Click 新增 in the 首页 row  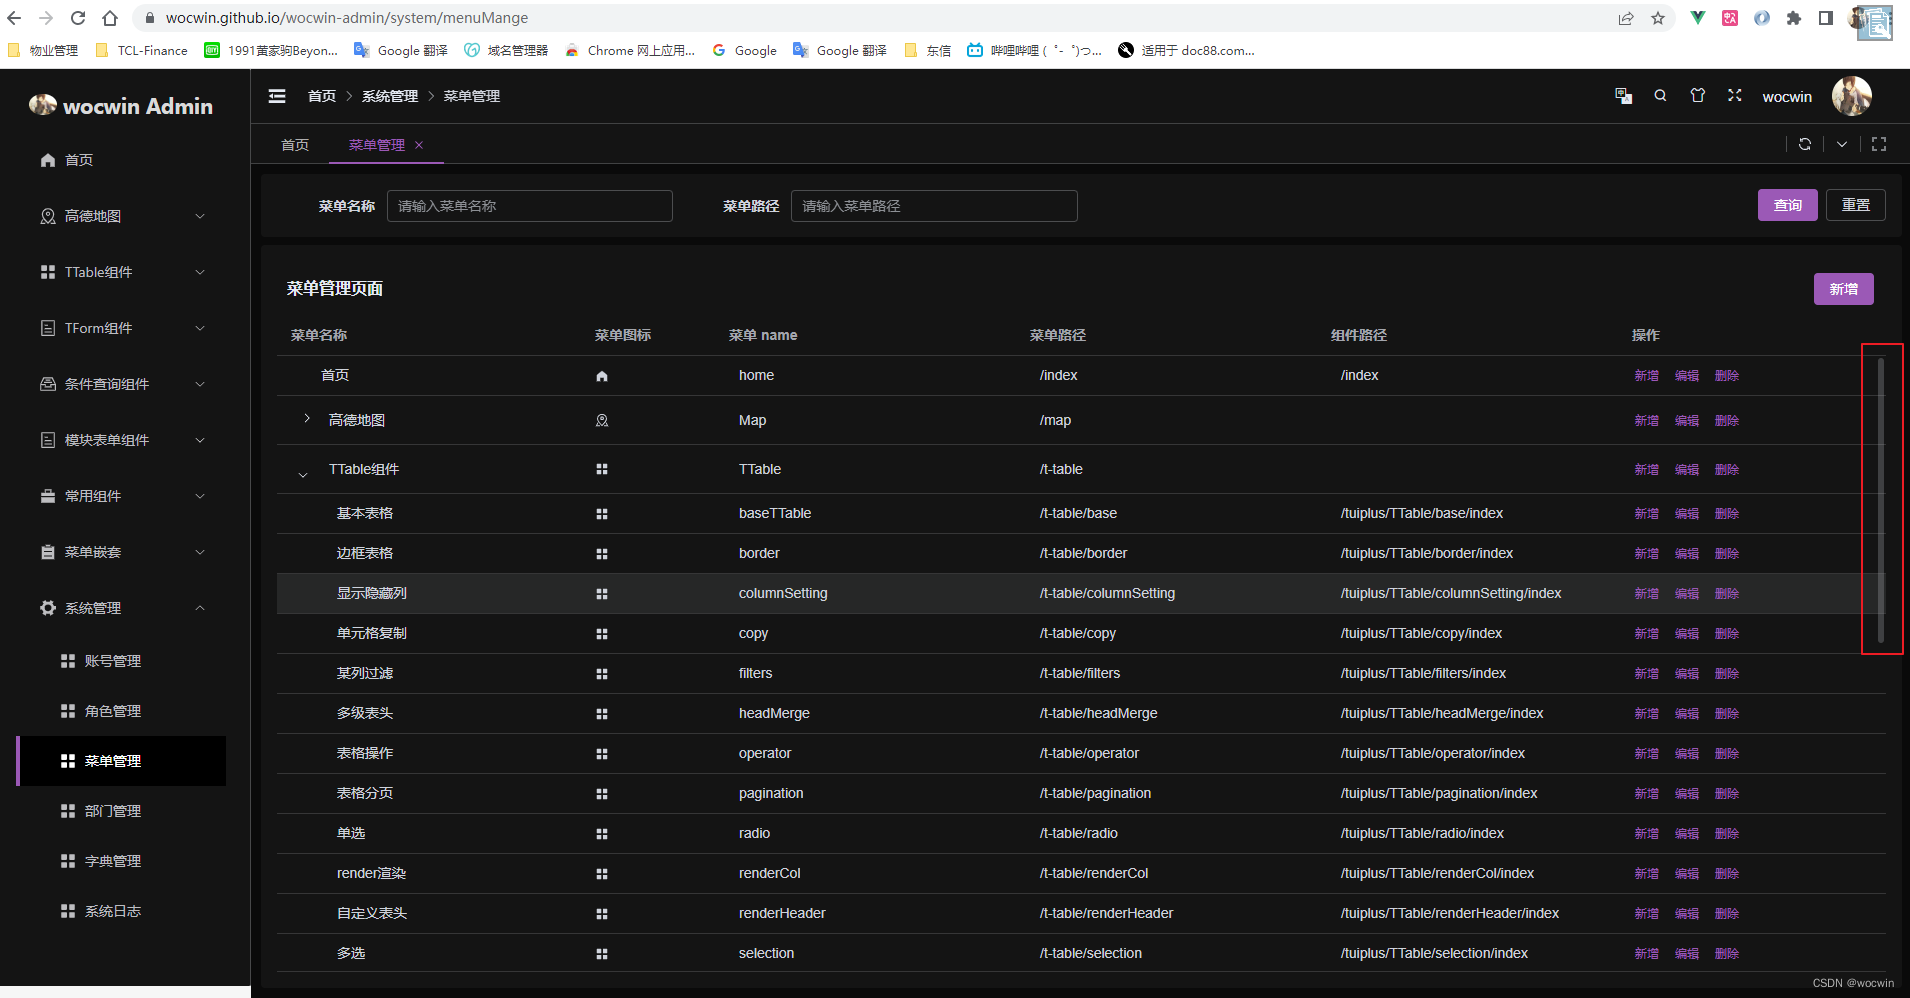1646,376
